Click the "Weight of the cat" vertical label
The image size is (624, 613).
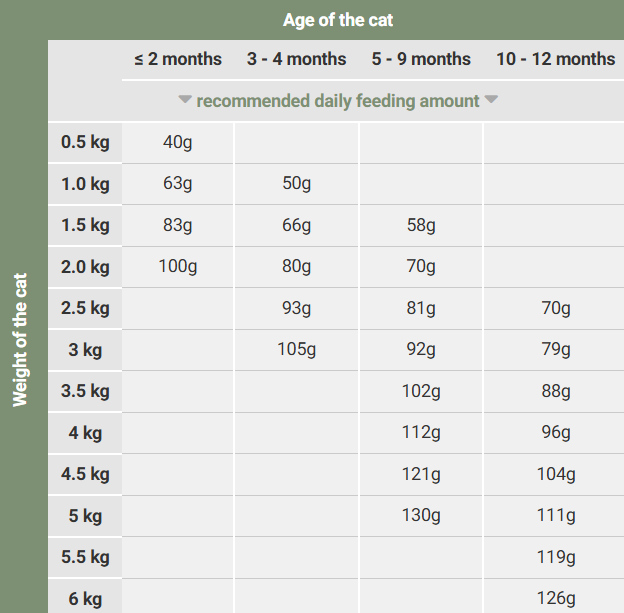point(20,339)
